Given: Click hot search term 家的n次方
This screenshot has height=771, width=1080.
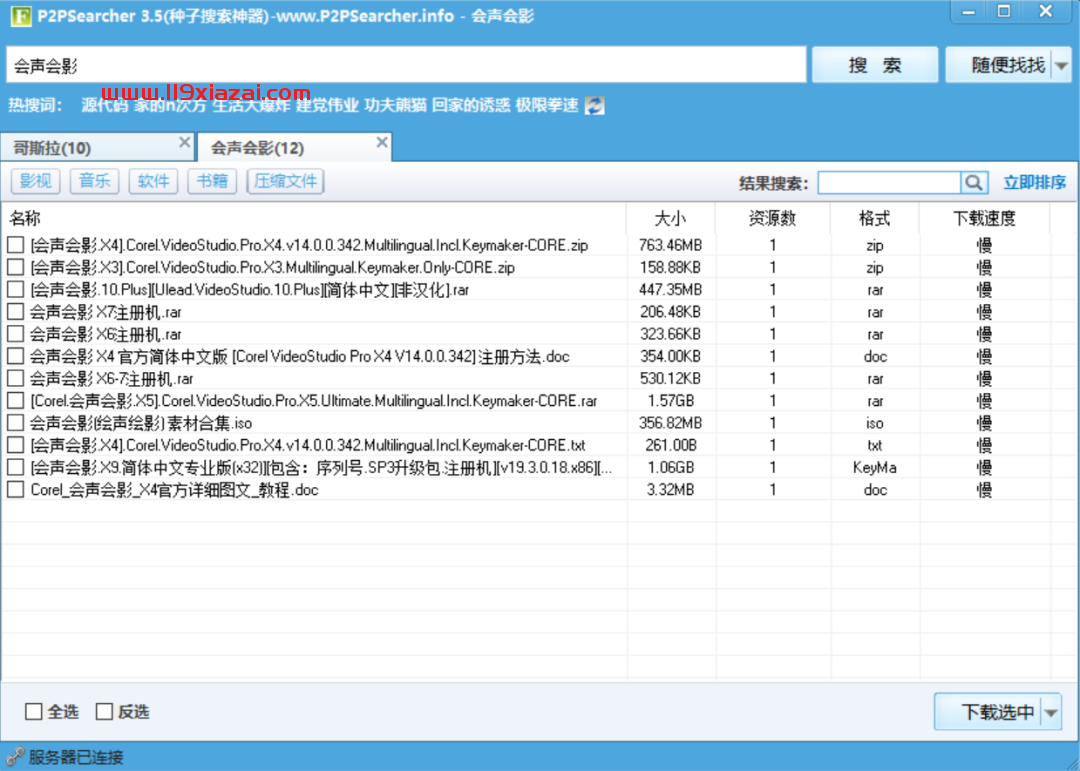Looking at the screenshot, I should (x=169, y=105).
